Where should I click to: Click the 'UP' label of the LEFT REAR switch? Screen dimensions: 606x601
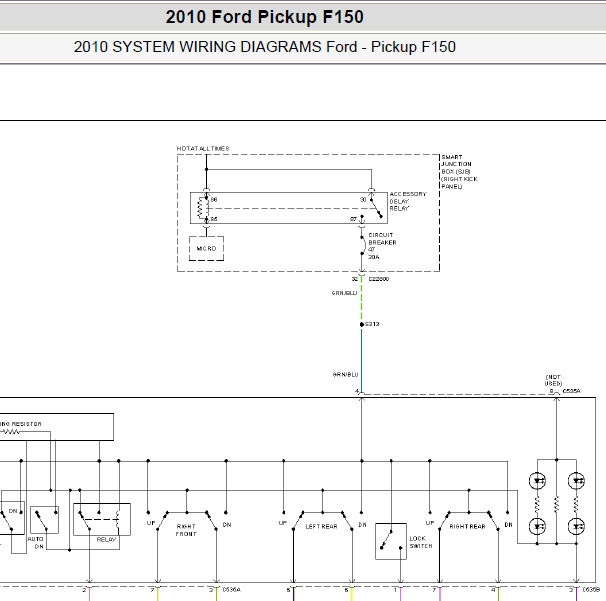tap(283, 523)
